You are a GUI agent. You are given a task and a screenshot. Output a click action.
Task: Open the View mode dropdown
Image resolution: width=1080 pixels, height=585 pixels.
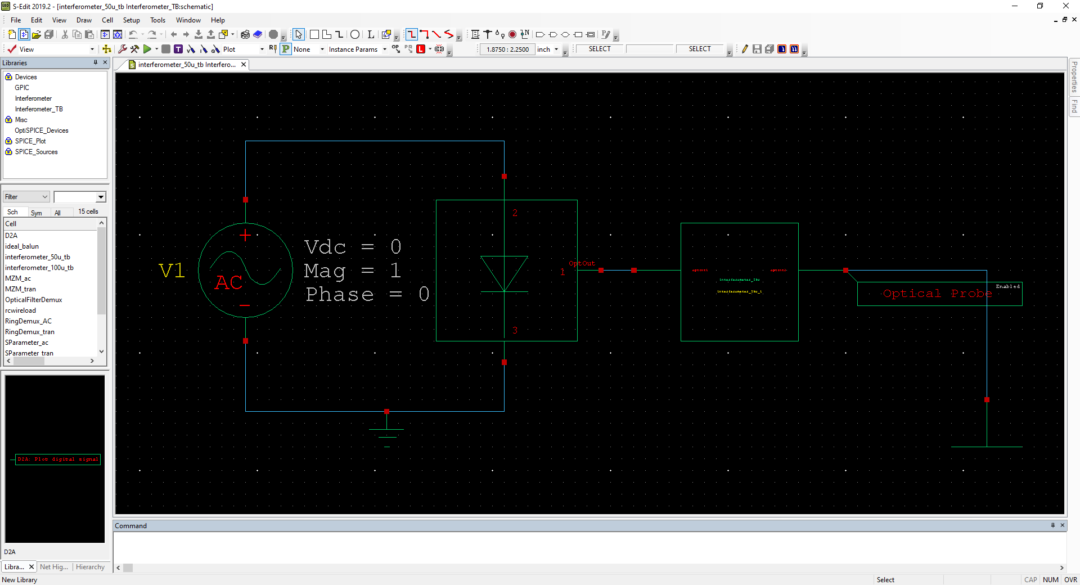coord(93,49)
